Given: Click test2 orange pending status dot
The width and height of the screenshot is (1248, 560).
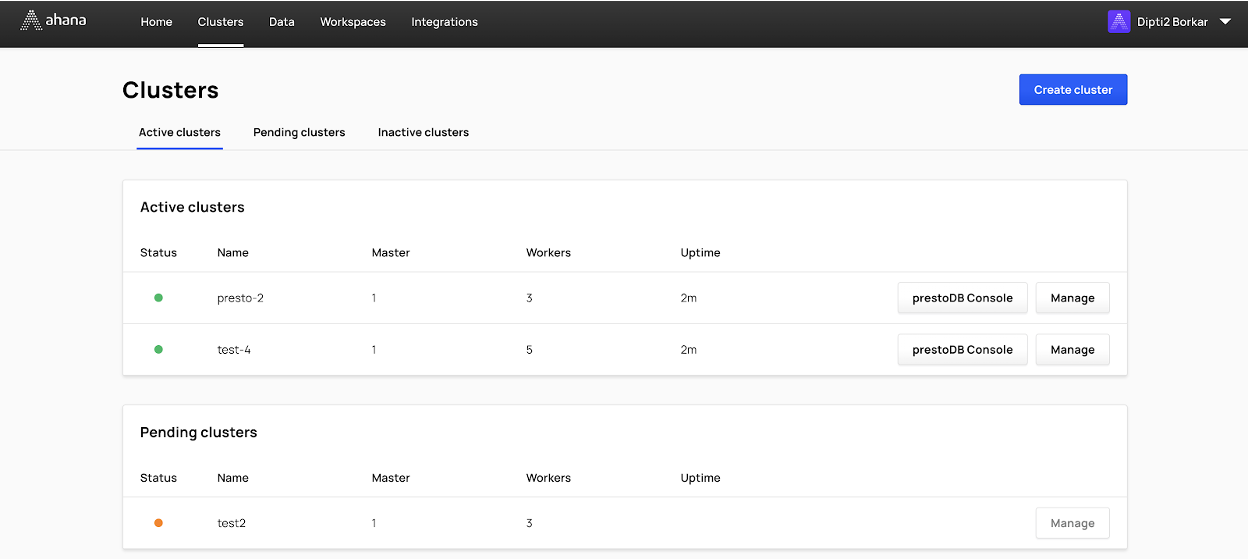Looking at the screenshot, I should click(158, 523).
